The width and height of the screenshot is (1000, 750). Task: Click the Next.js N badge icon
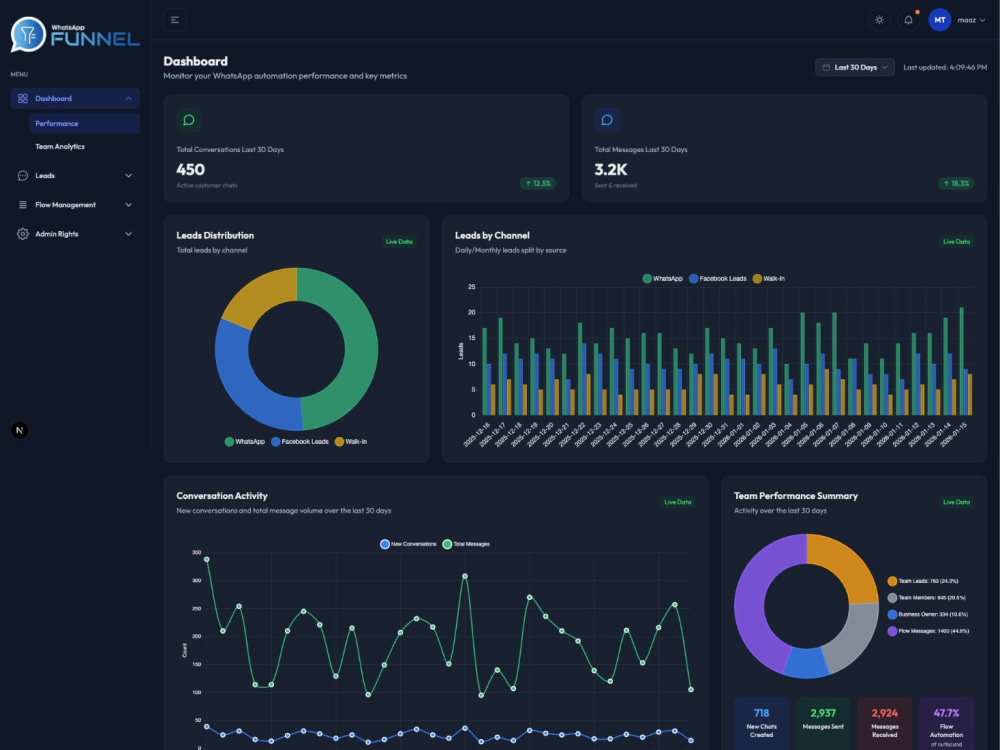tap(20, 430)
